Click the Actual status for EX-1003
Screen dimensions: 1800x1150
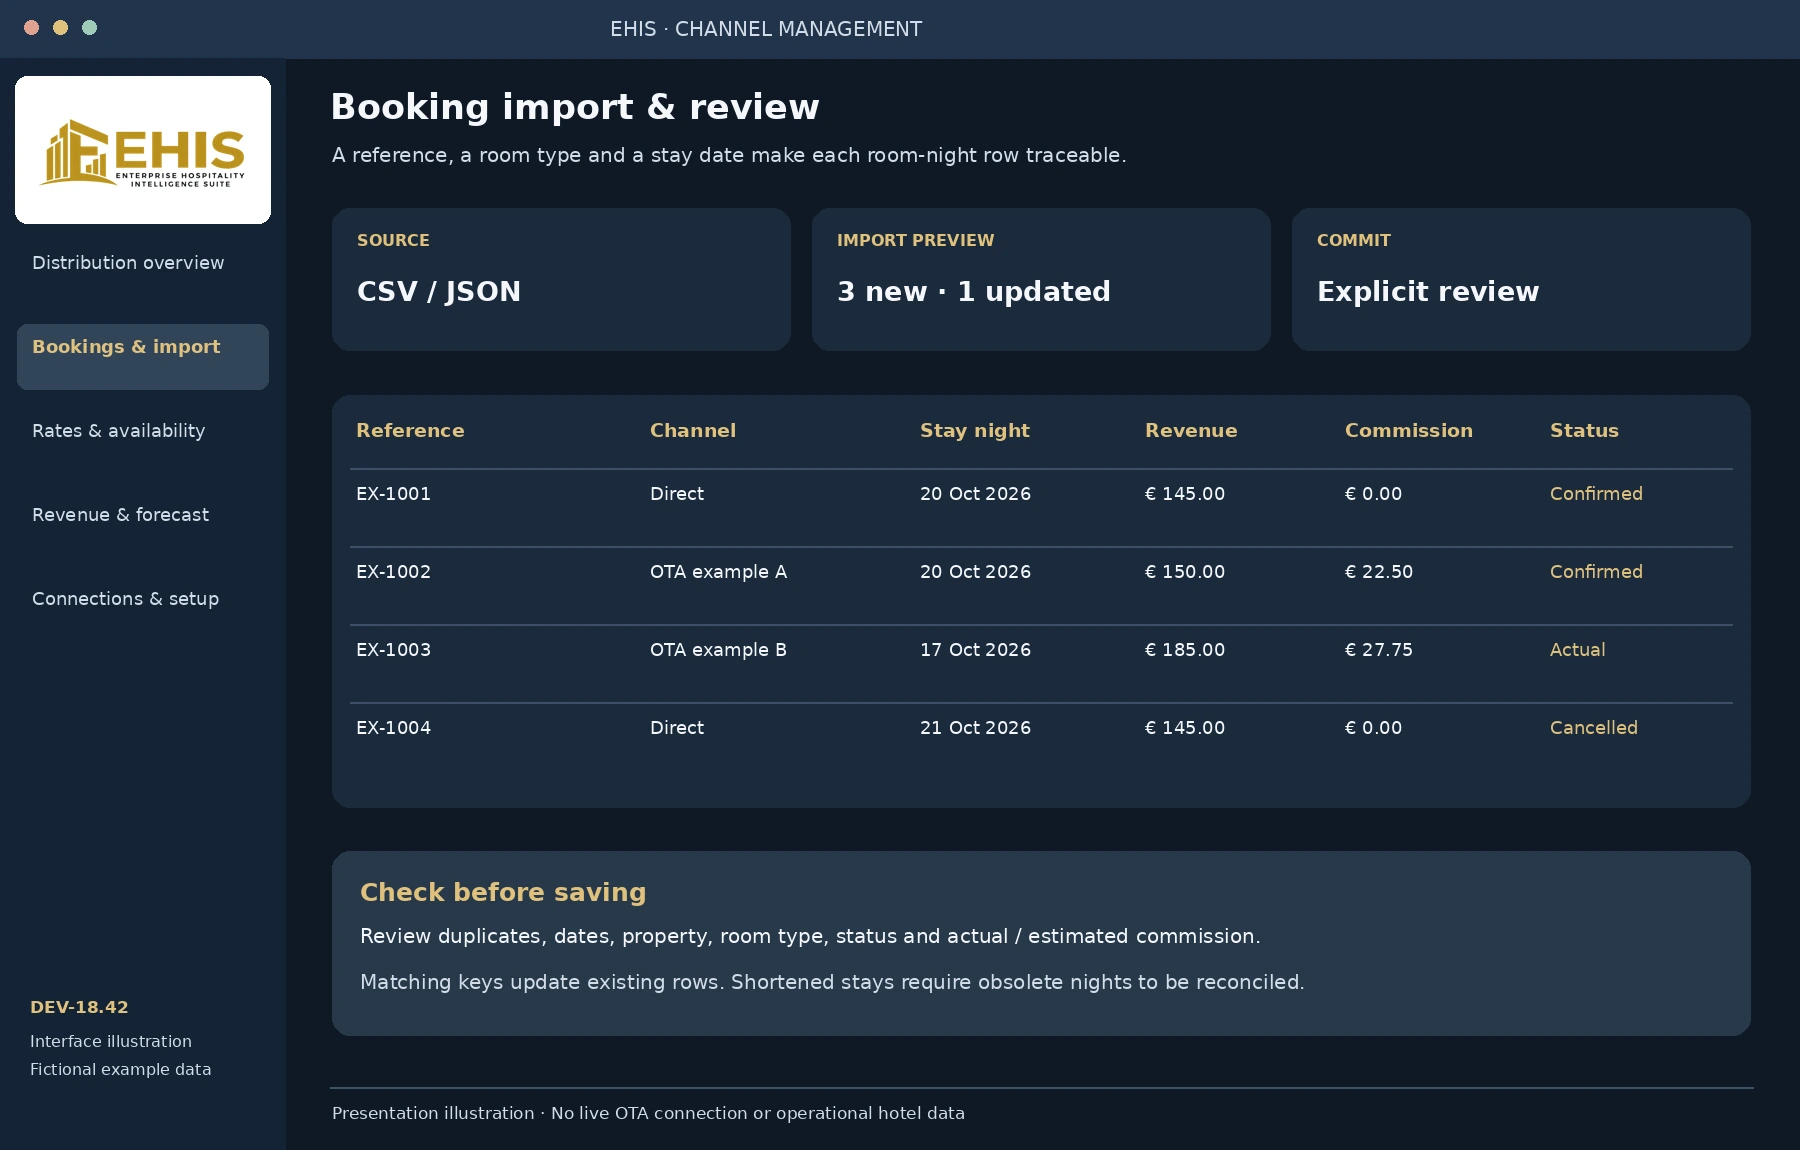coord(1577,650)
